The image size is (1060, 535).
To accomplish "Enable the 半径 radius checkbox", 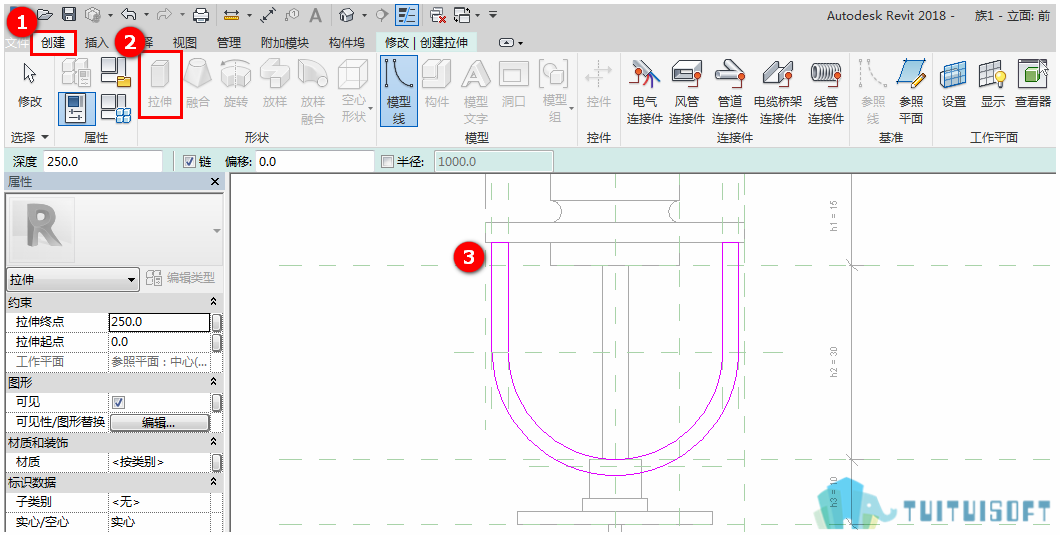I will tap(387, 162).
